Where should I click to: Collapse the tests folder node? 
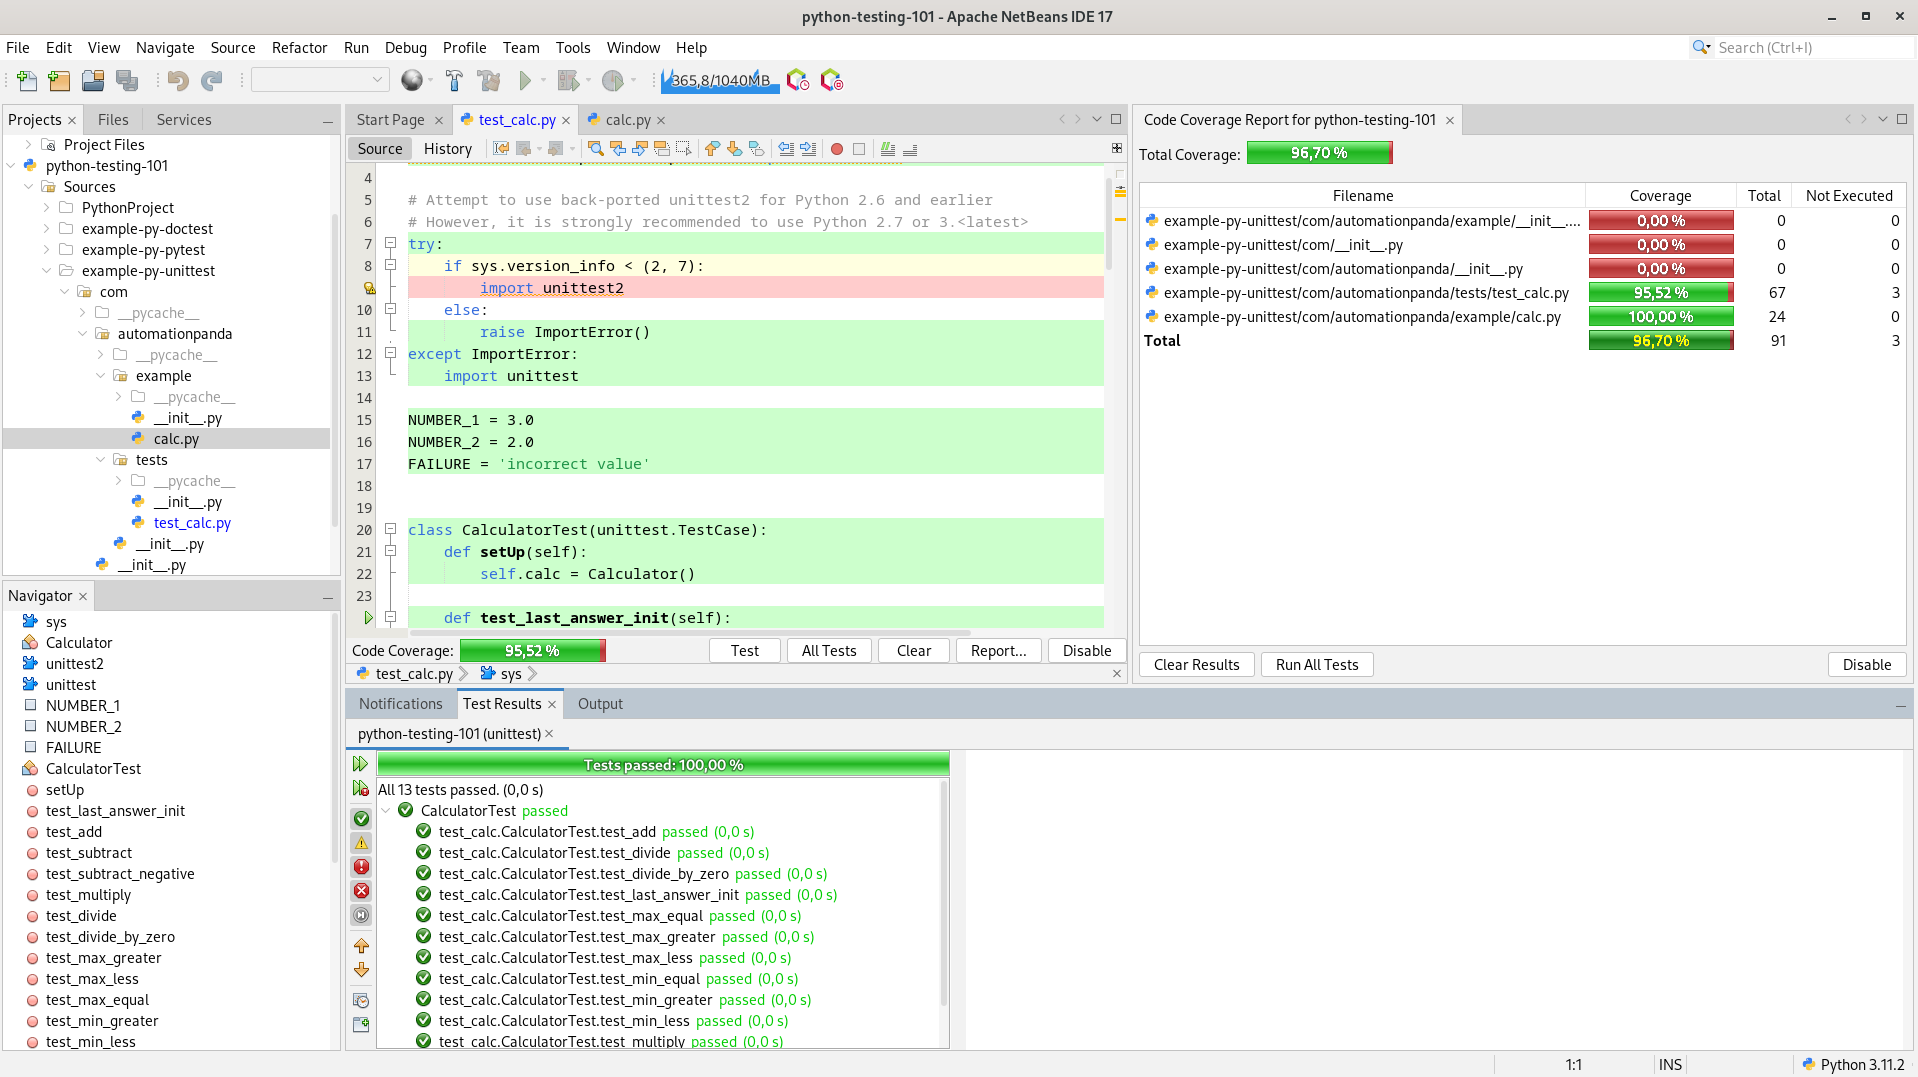(x=101, y=460)
